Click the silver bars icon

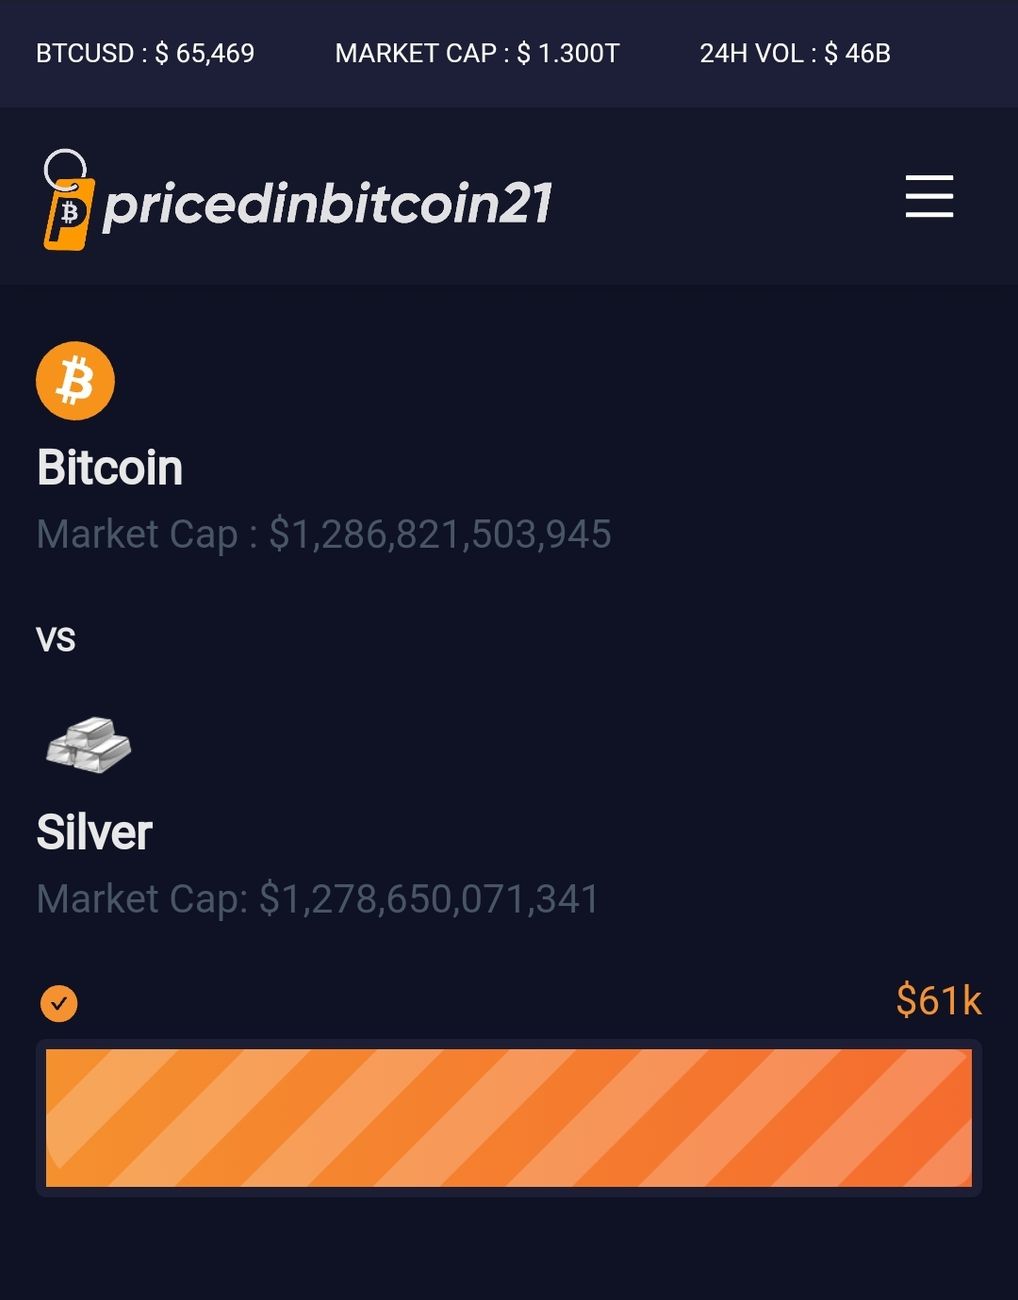(89, 745)
